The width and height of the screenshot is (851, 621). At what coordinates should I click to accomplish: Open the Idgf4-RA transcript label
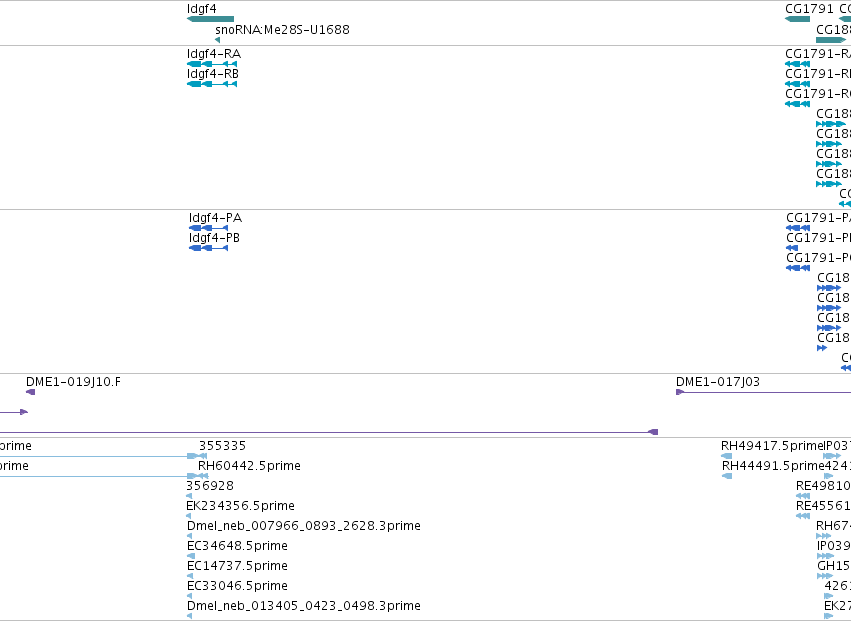[214, 54]
